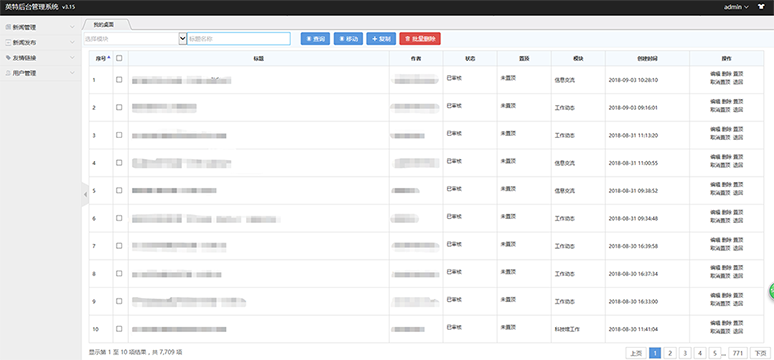Click the green floating icon at right edge
774x360 pixels.
point(771,291)
